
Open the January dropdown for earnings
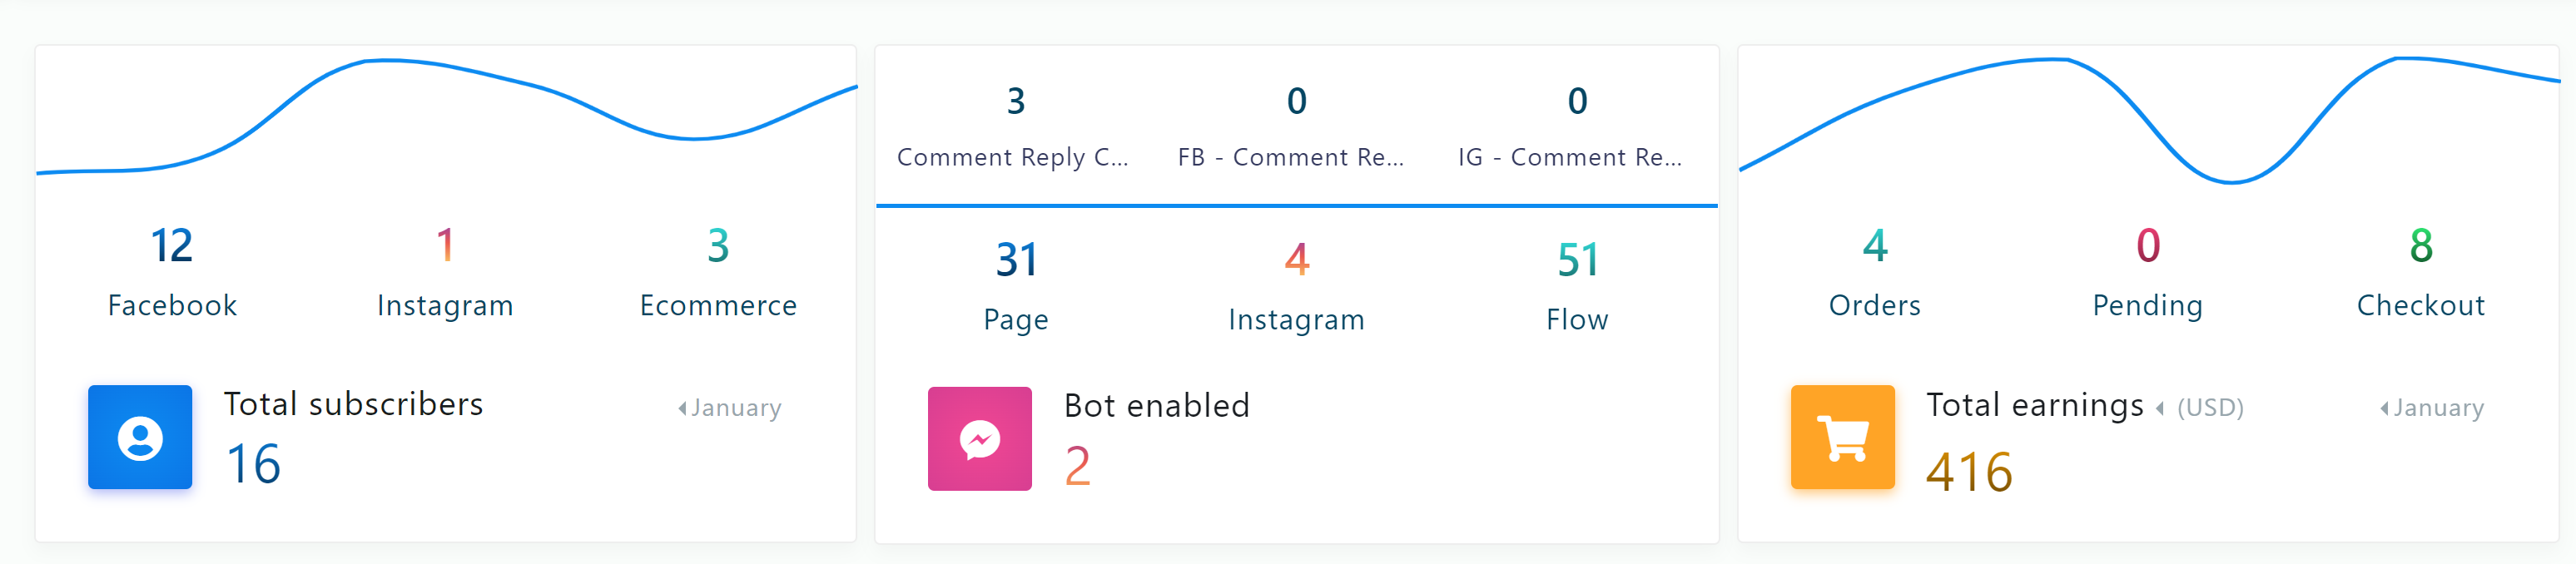[x=2431, y=408]
